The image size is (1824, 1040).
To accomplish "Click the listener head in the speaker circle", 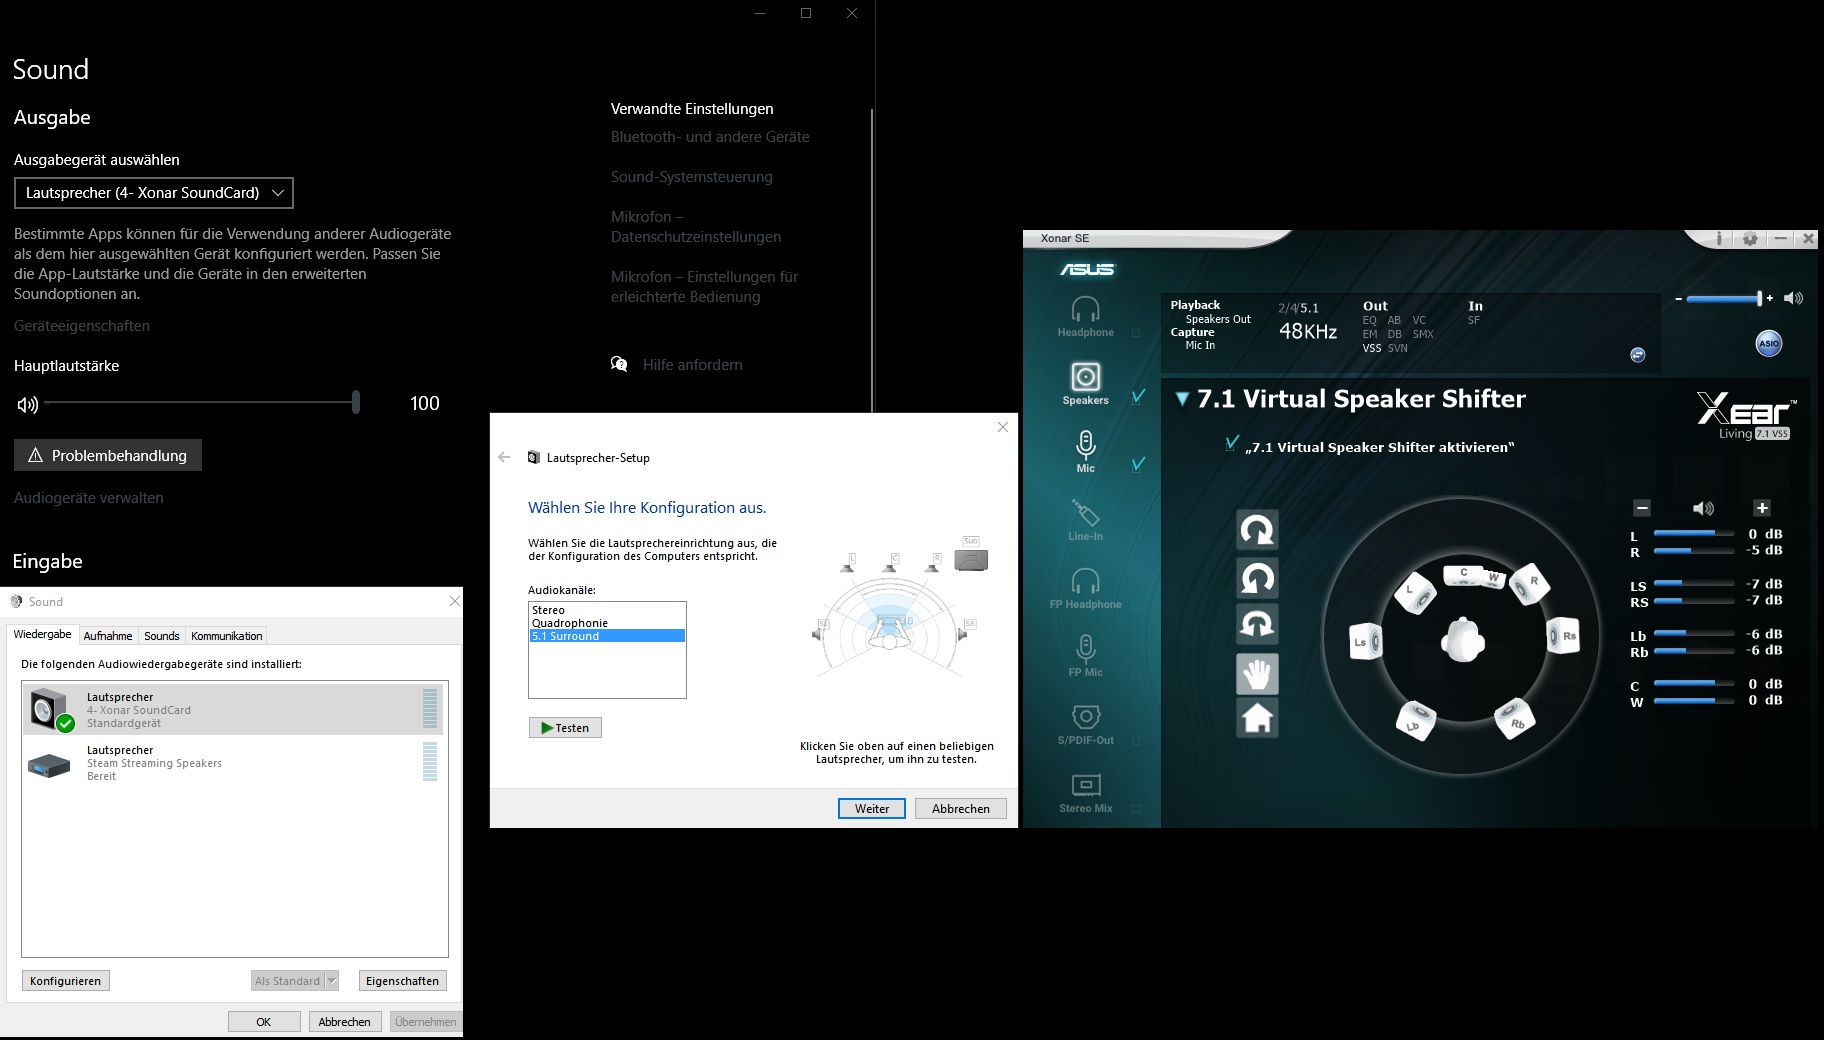I will pyautogui.click(x=1463, y=639).
